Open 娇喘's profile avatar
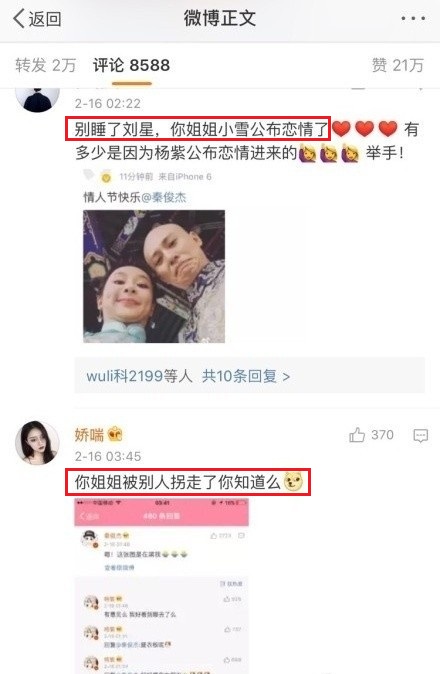 [x=37, y=443]
